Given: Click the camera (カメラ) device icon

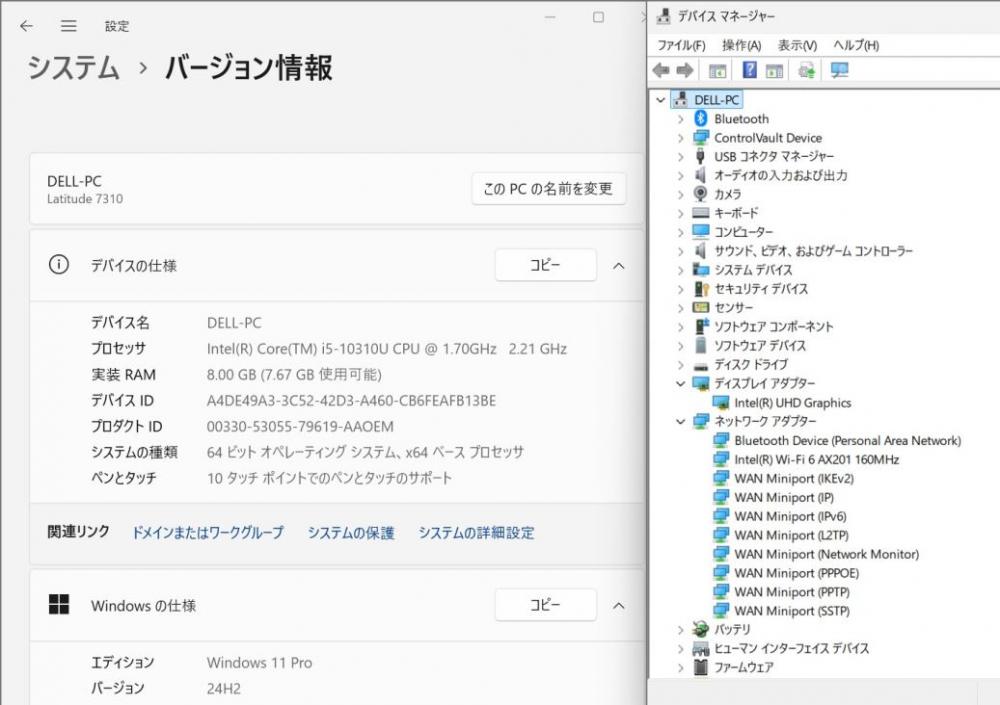Looking at the screenshot, I should coord(701,194).
